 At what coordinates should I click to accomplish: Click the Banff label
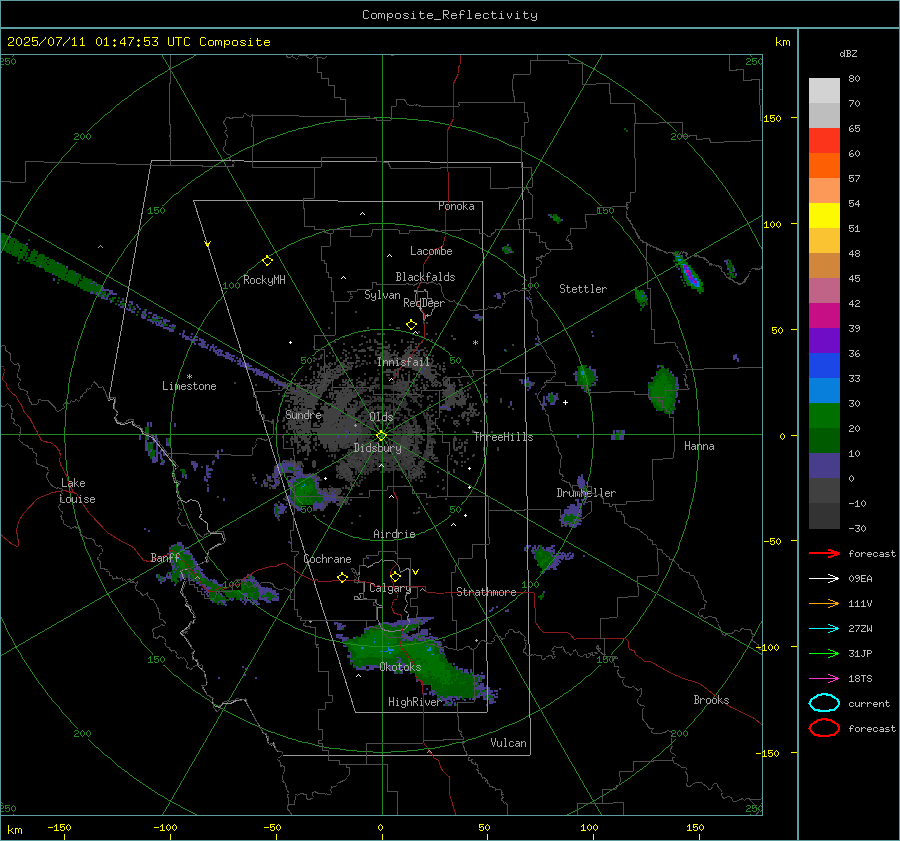165,557
